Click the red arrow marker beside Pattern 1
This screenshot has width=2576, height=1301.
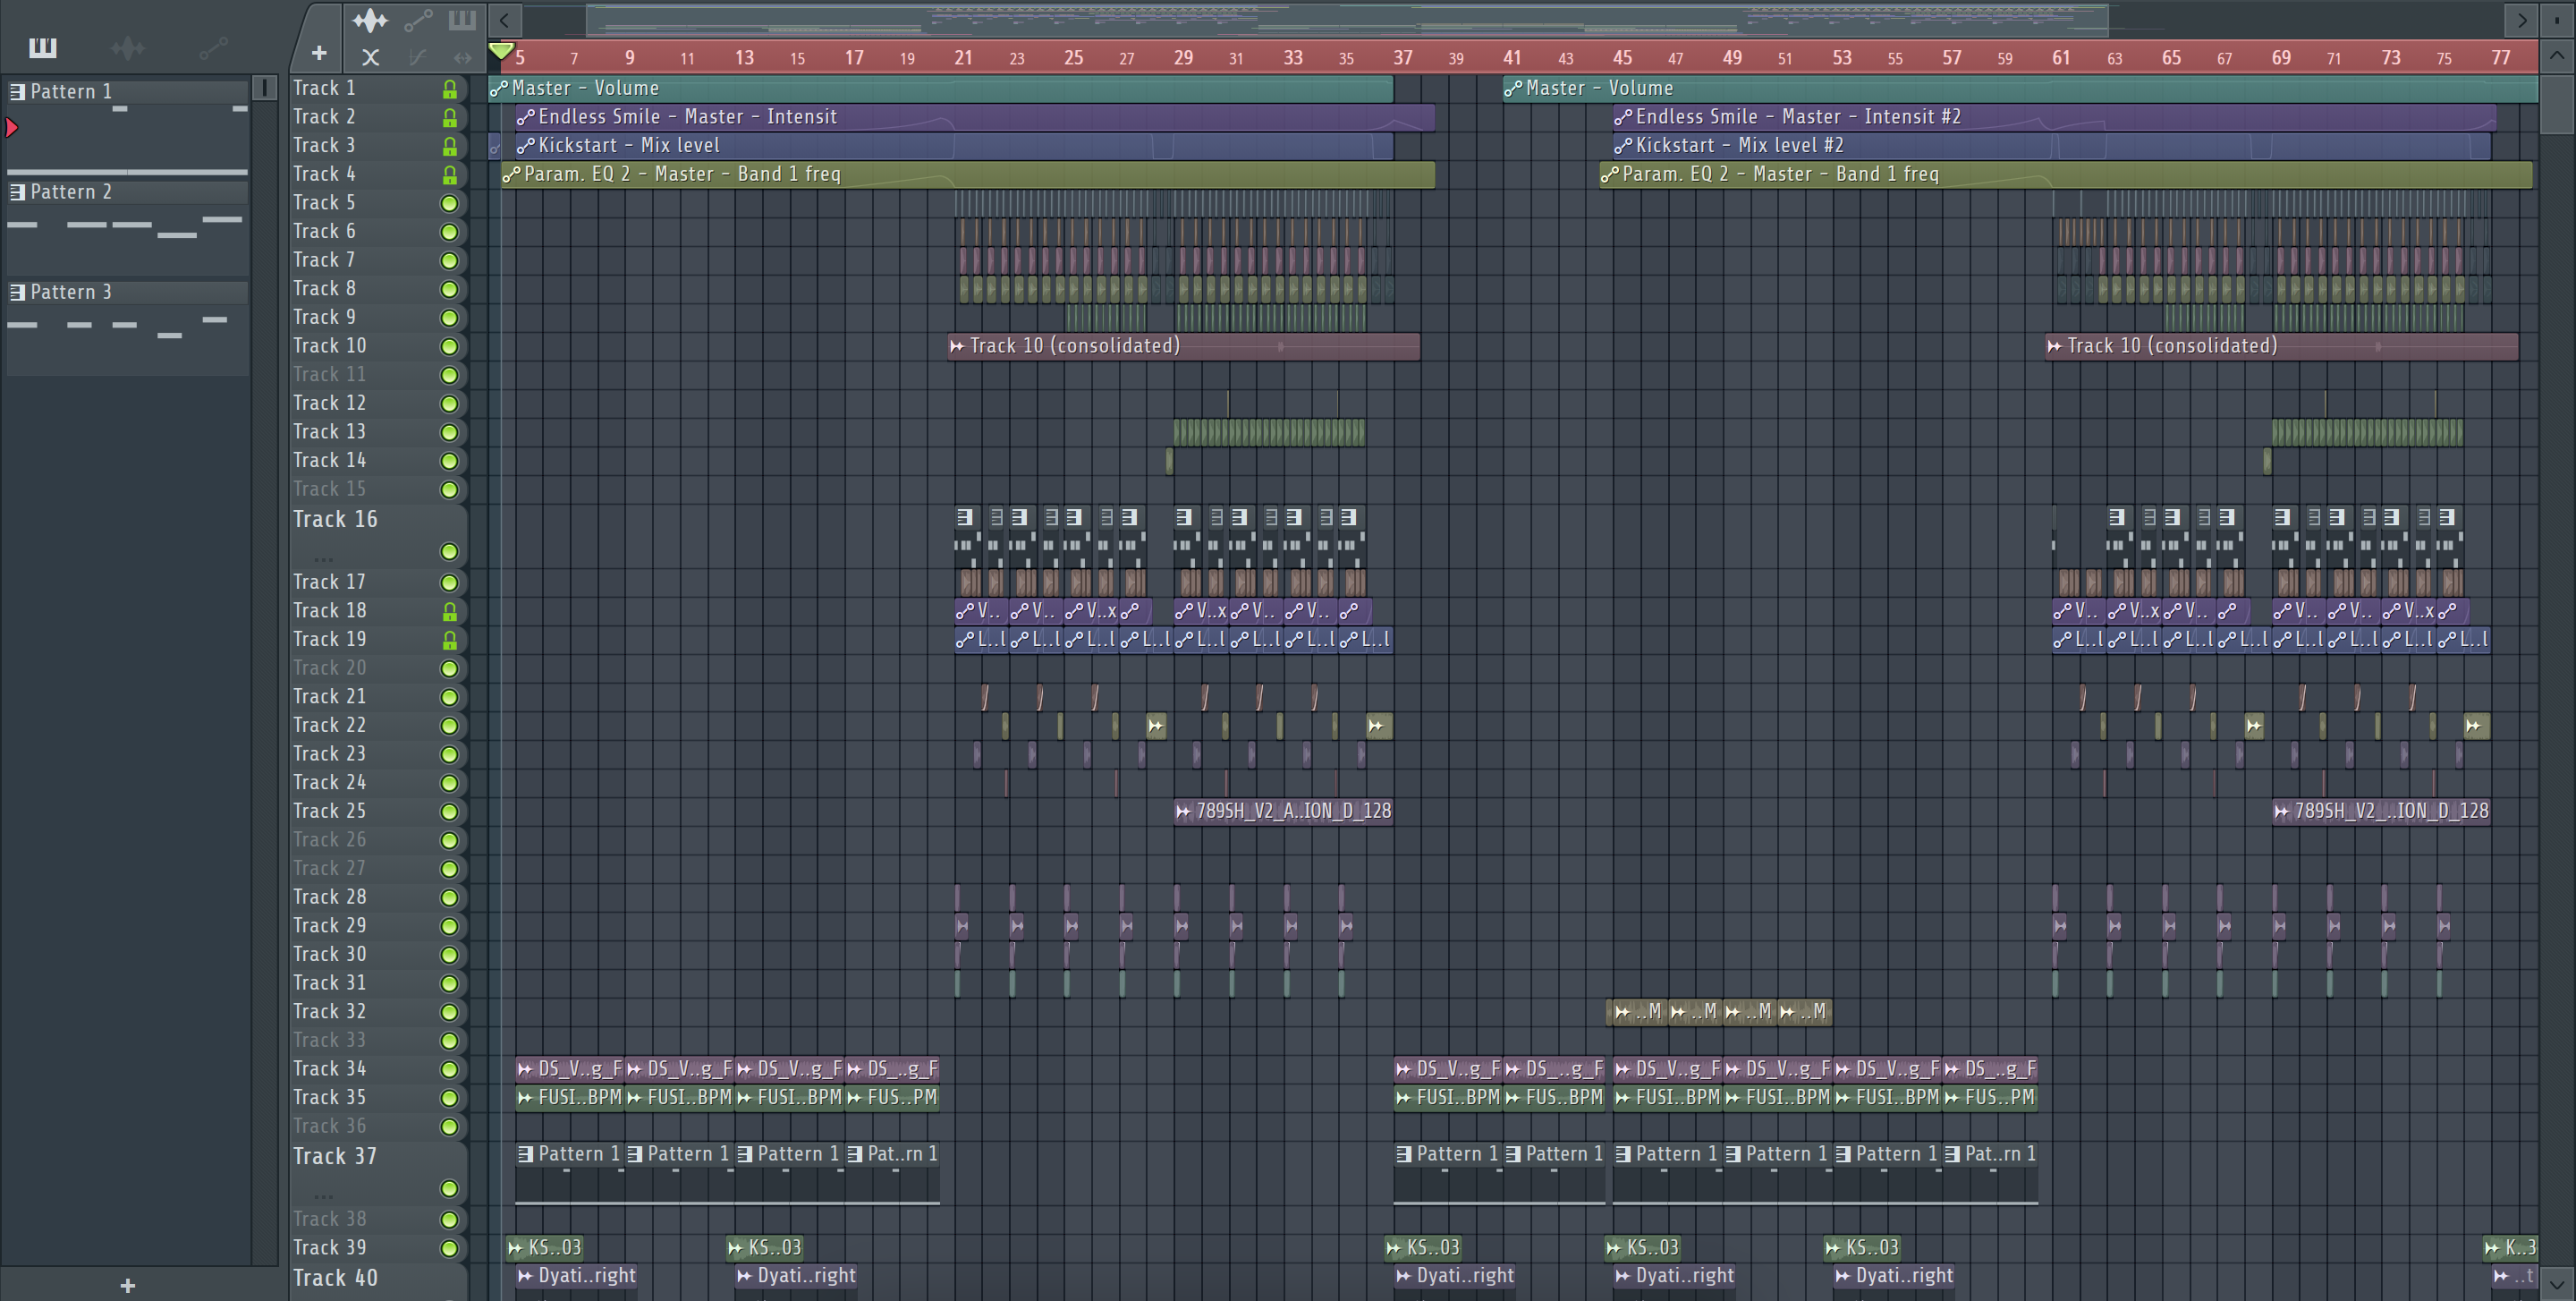pos(12,127)
